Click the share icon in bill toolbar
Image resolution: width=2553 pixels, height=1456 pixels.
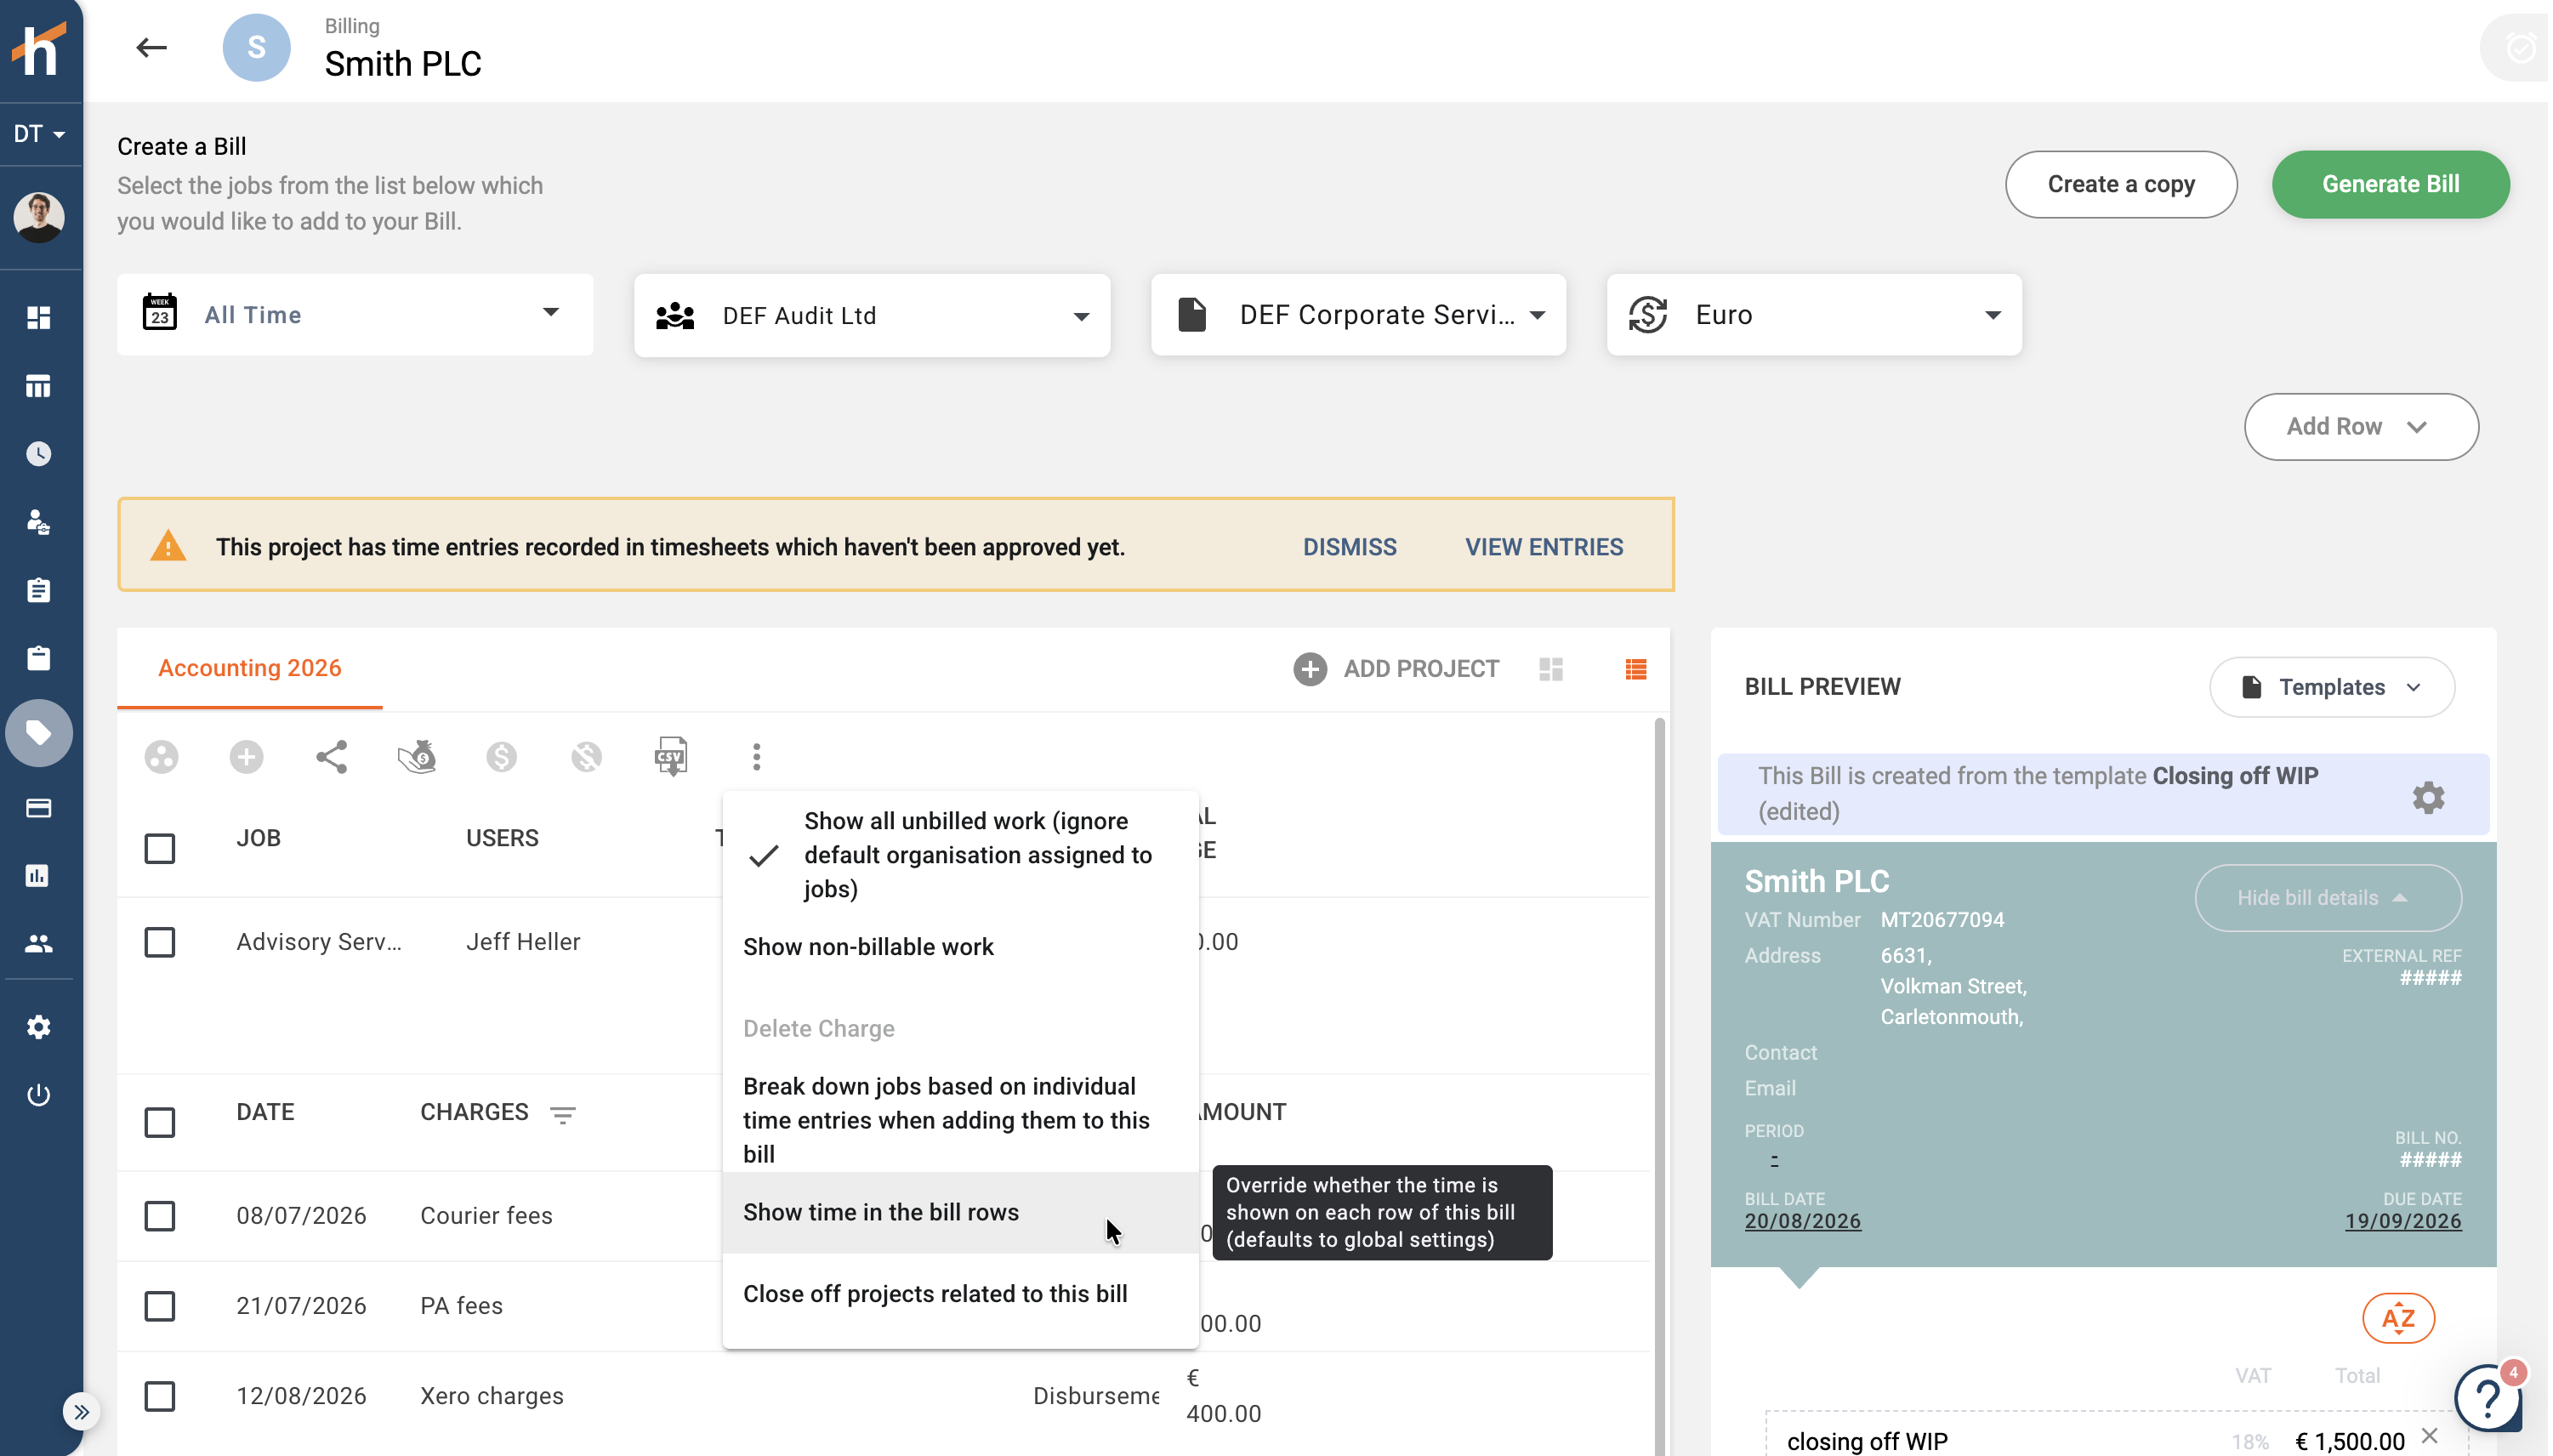click(x=331, y=757)
